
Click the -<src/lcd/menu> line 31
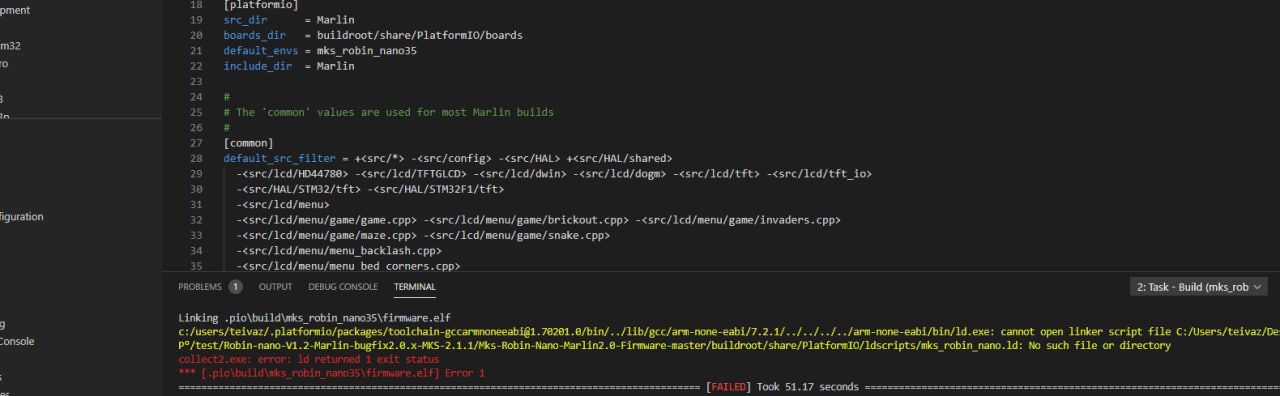283,204
